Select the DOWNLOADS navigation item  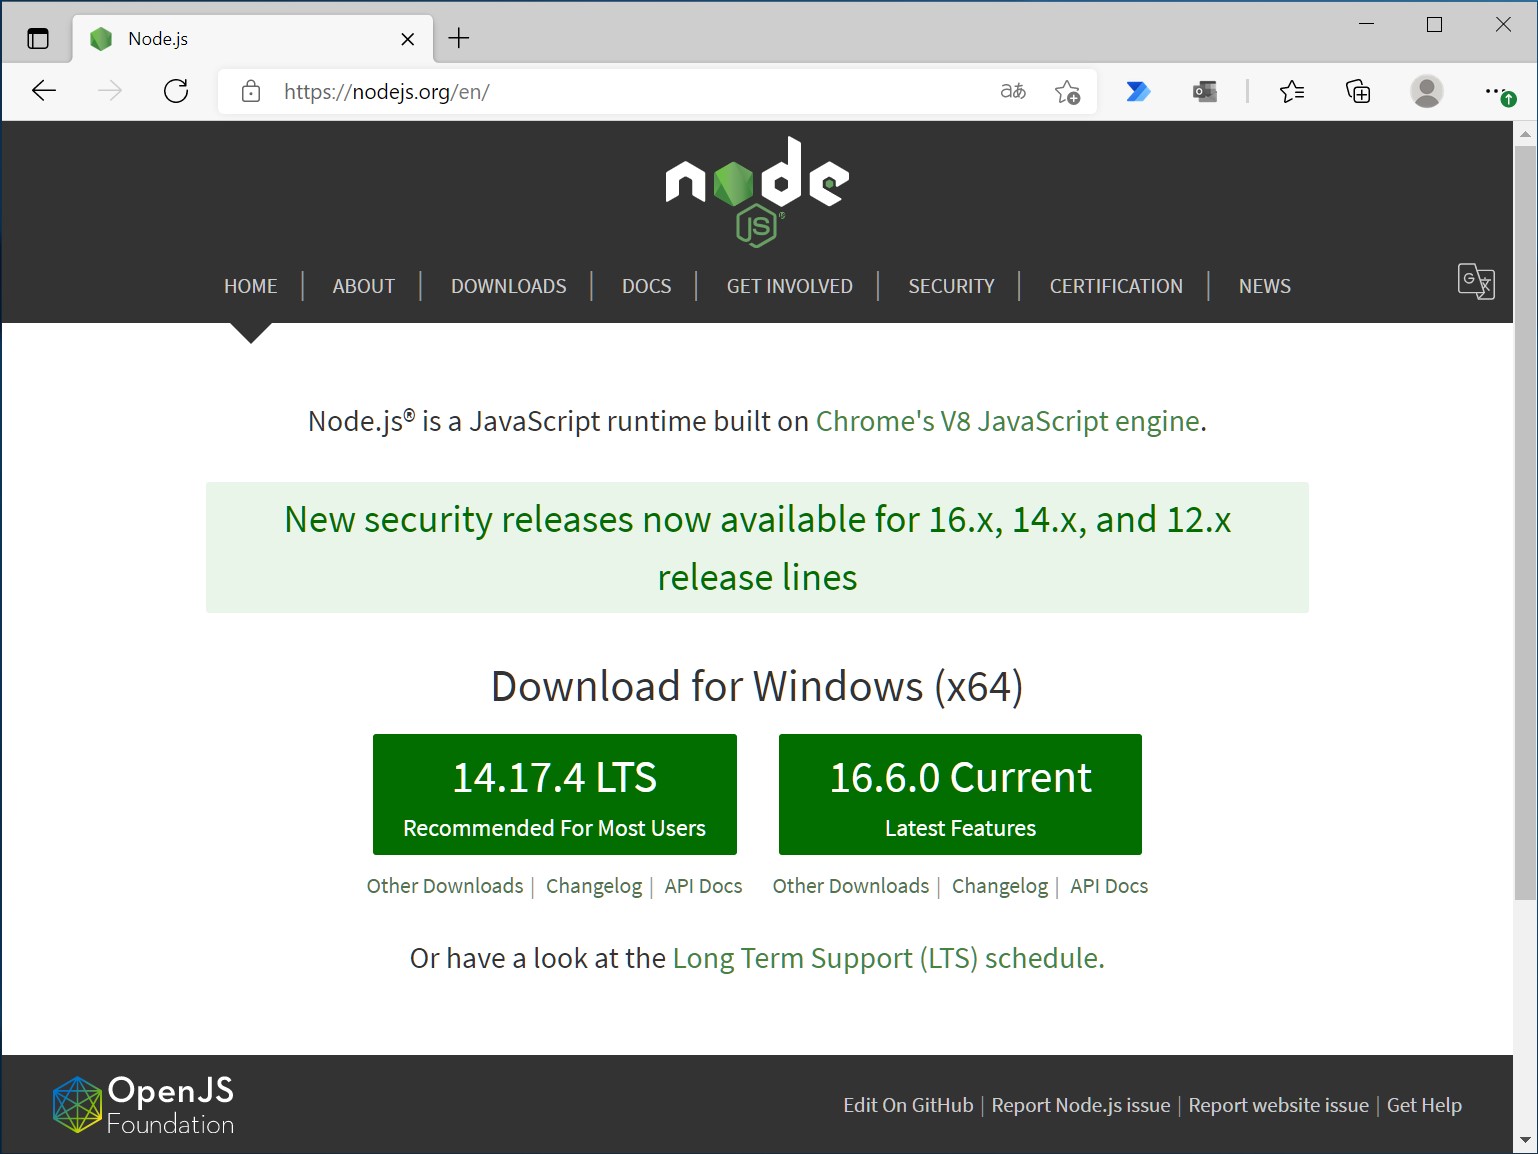(x=508, y=286)
